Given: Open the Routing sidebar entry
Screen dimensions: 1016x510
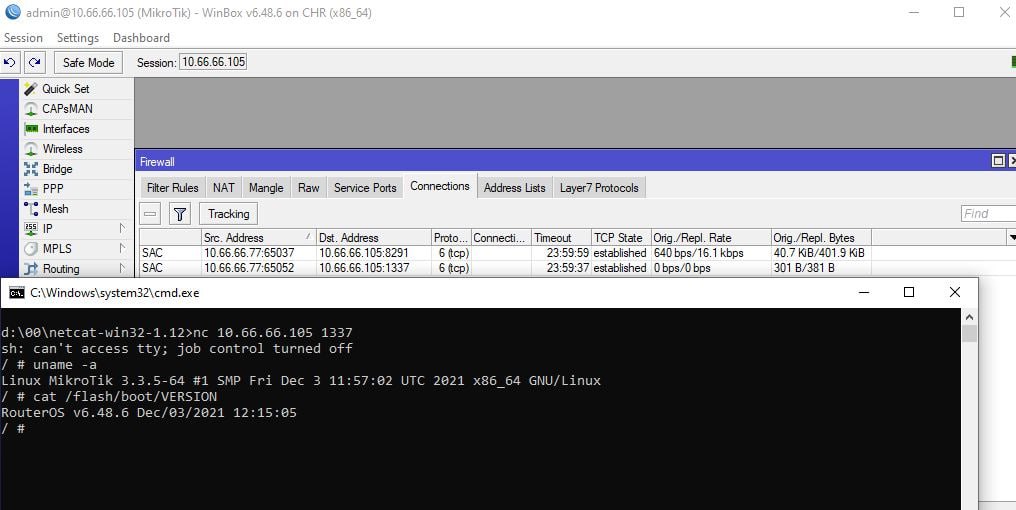Looking at the screenshot, I should (x=61, y=269).
